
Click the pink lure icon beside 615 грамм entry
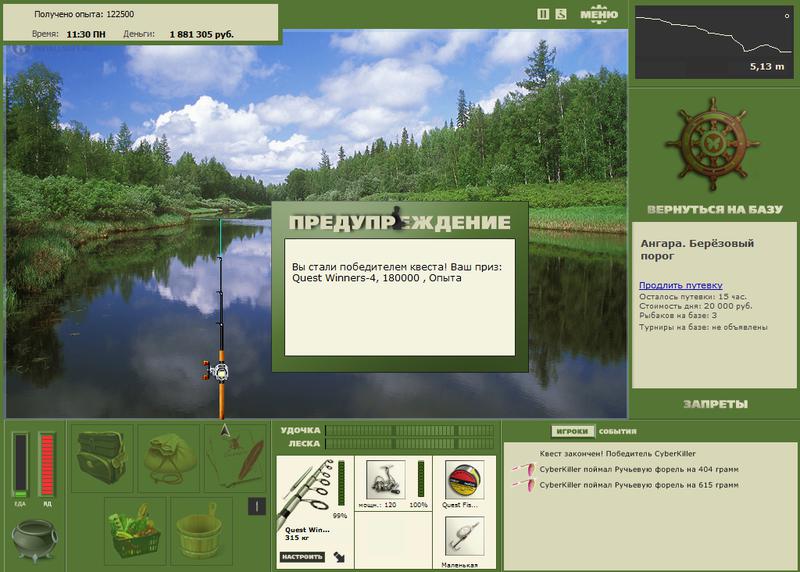524,485
